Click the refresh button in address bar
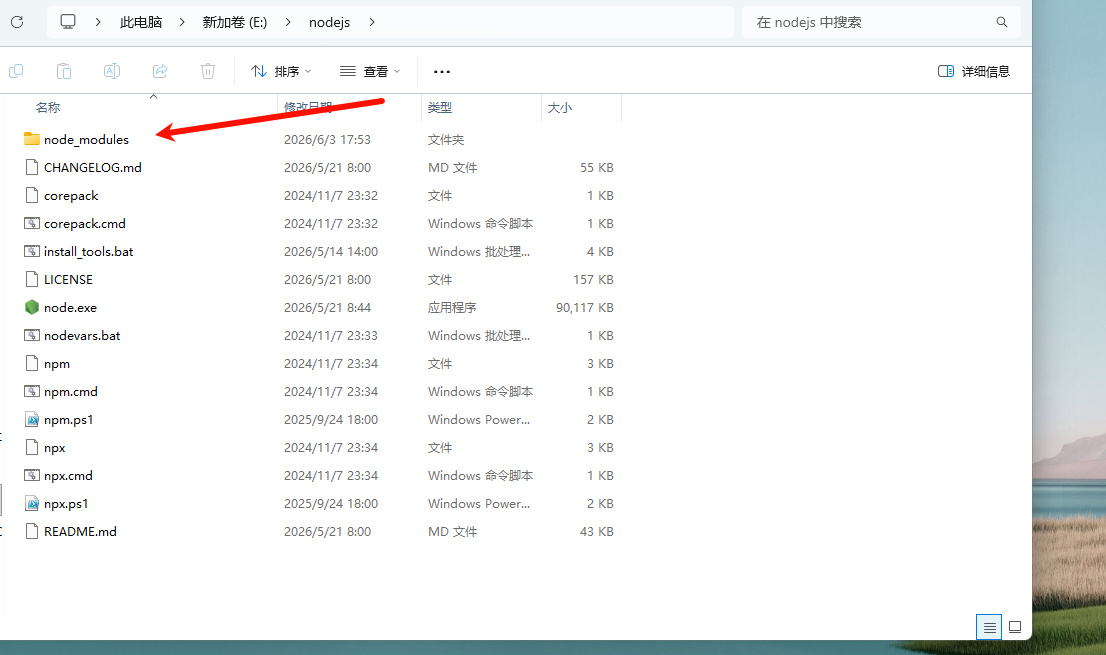1106x655 pixels. (17, 22)
